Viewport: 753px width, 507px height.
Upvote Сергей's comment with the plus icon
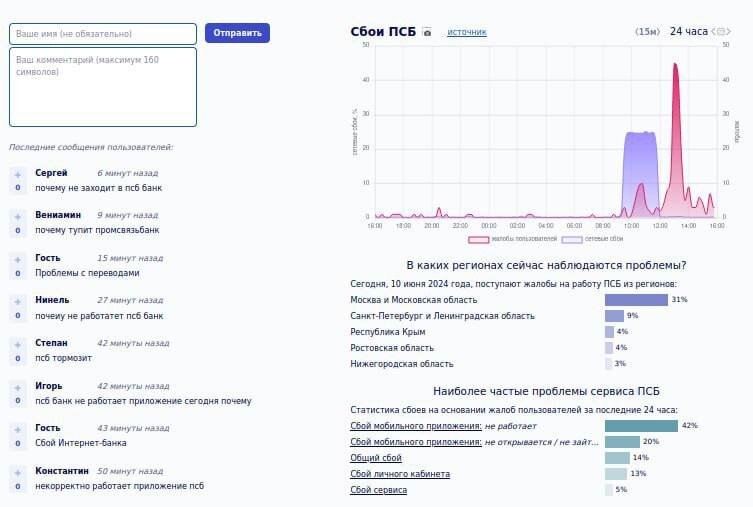point(18,175)
